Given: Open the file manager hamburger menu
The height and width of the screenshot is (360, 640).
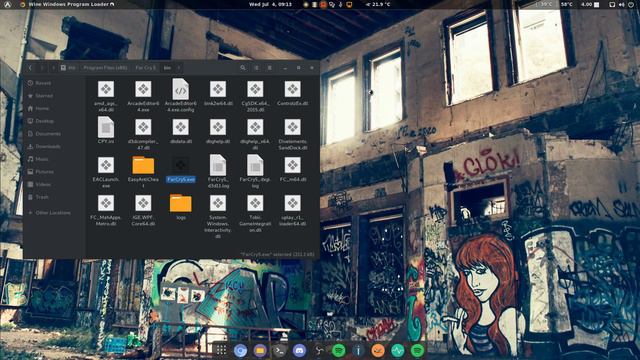Looking at the screenshot, I should 270,68.
